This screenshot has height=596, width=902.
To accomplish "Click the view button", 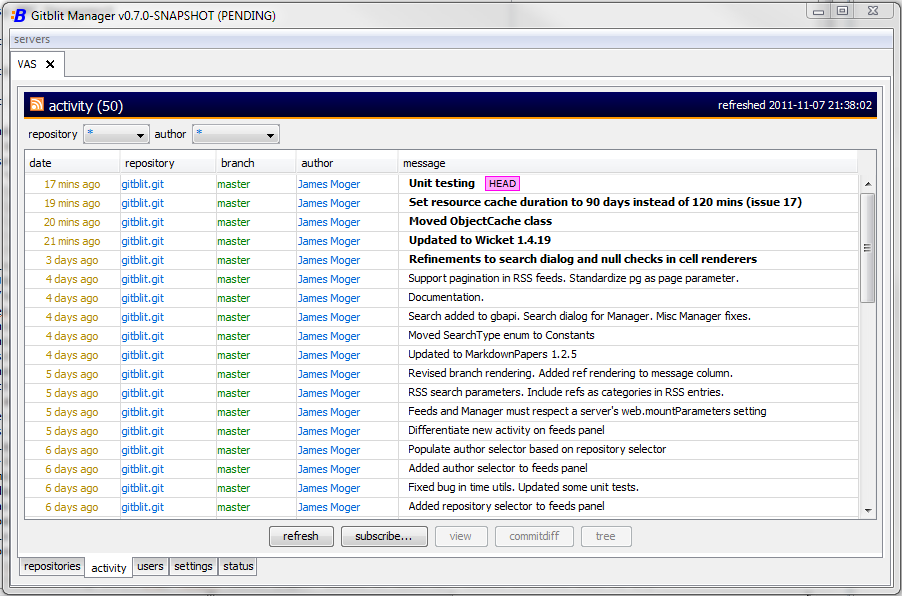I will click(x=461, y=536).
